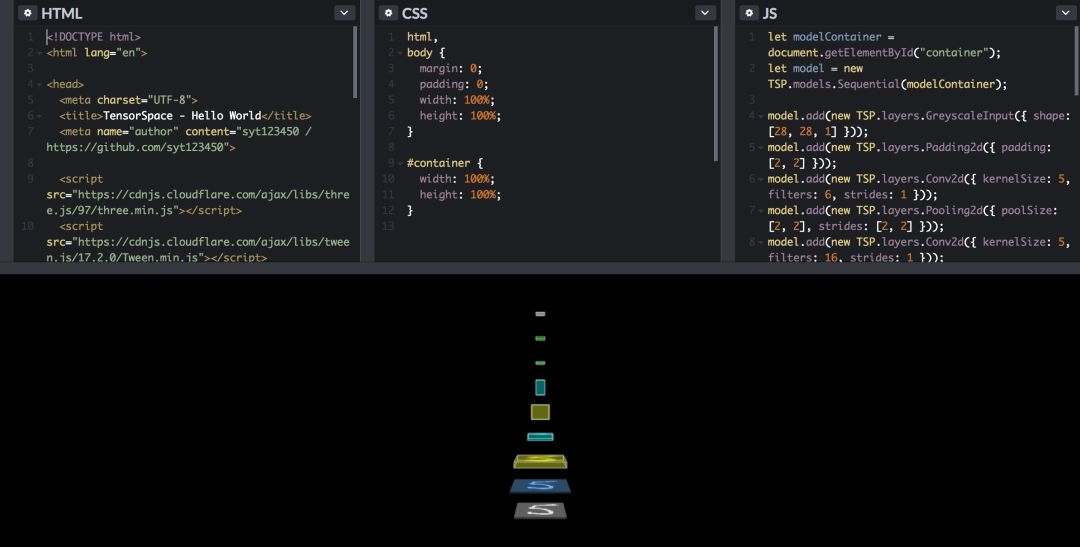Open the JS editor settings gear
The image size is (1080, 547).
pyautogui.click(x=749, y=13)
